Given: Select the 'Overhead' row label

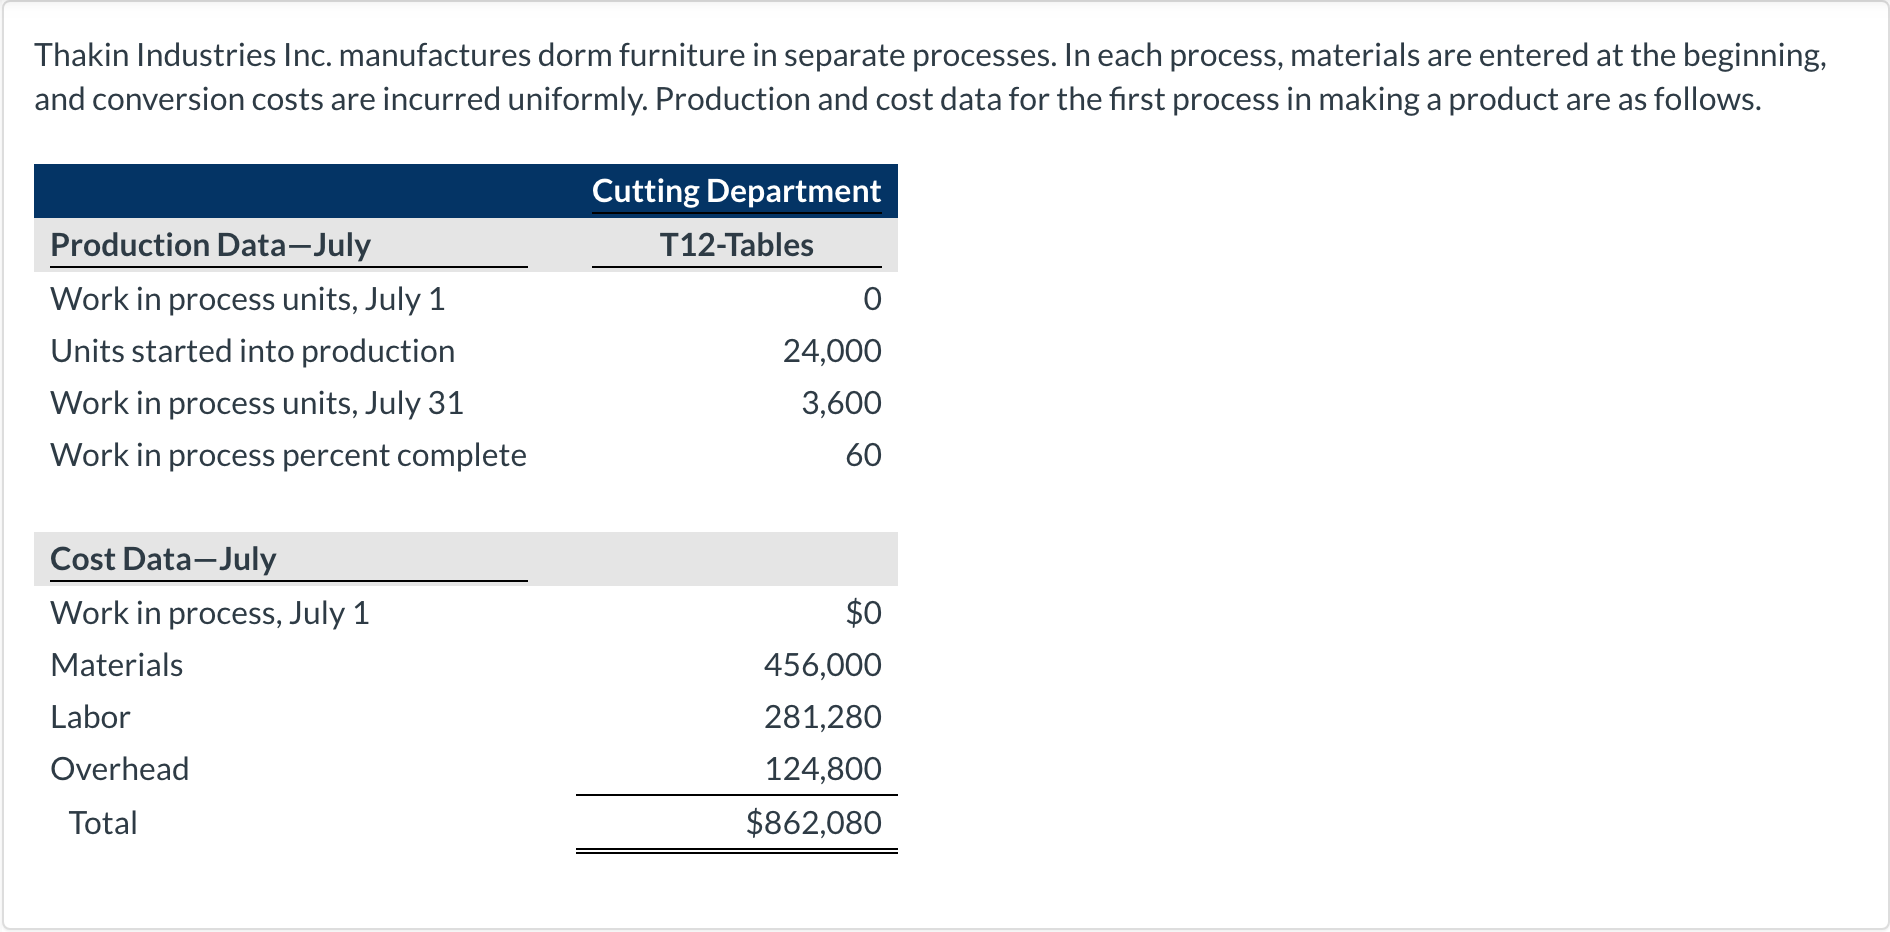Looking at the screenshot, I should [119, 769].
